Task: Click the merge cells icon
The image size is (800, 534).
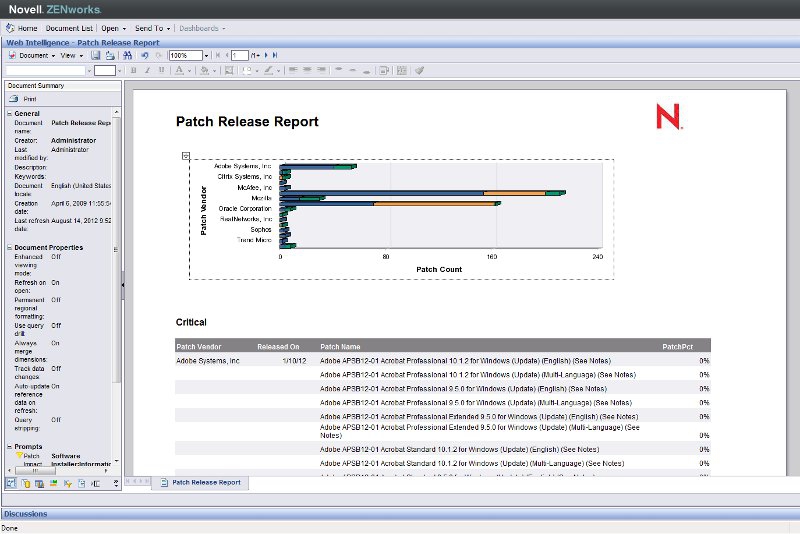Action: pos(402,70)
